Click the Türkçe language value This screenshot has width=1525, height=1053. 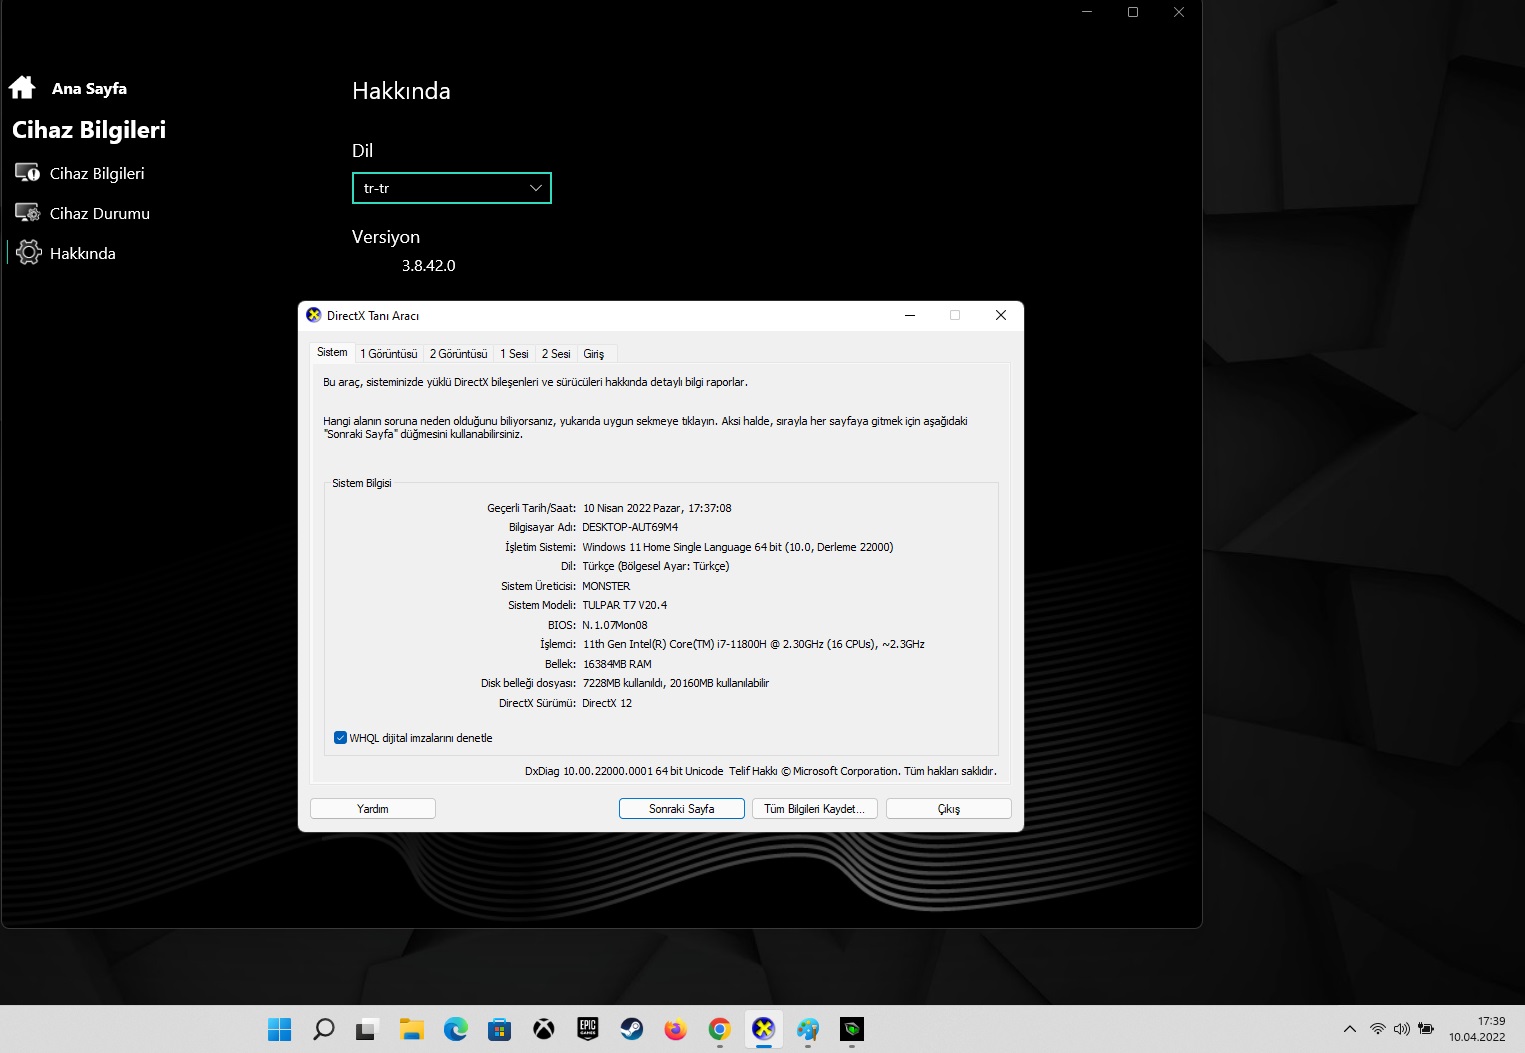tap(656, 566)
